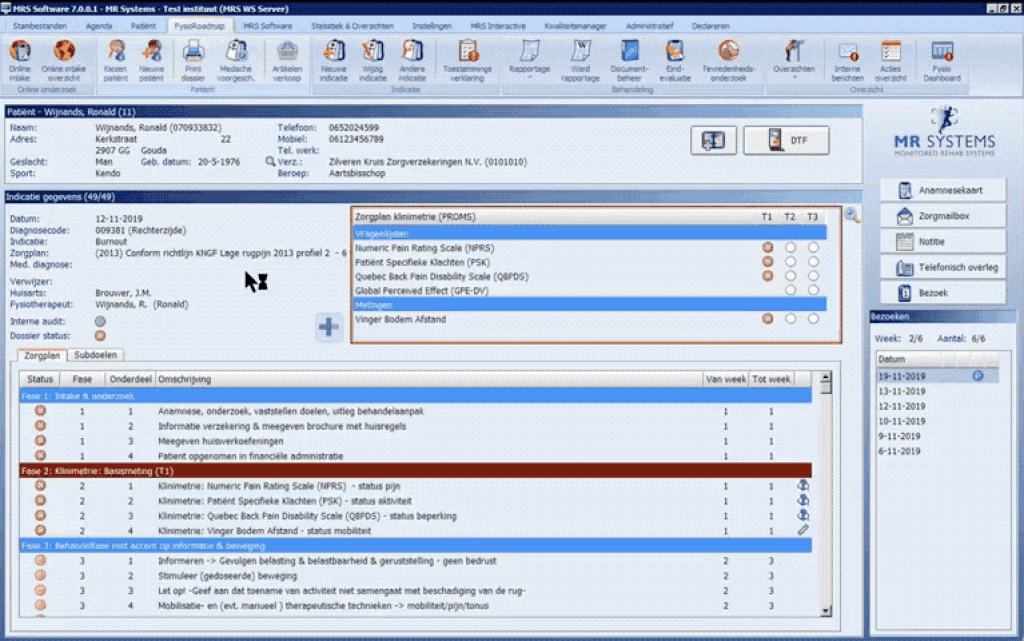The height and width of the screenshot is (641, 1024).
Task: Switch to the Subdoelen tab
Action: (x=96, y=355)
